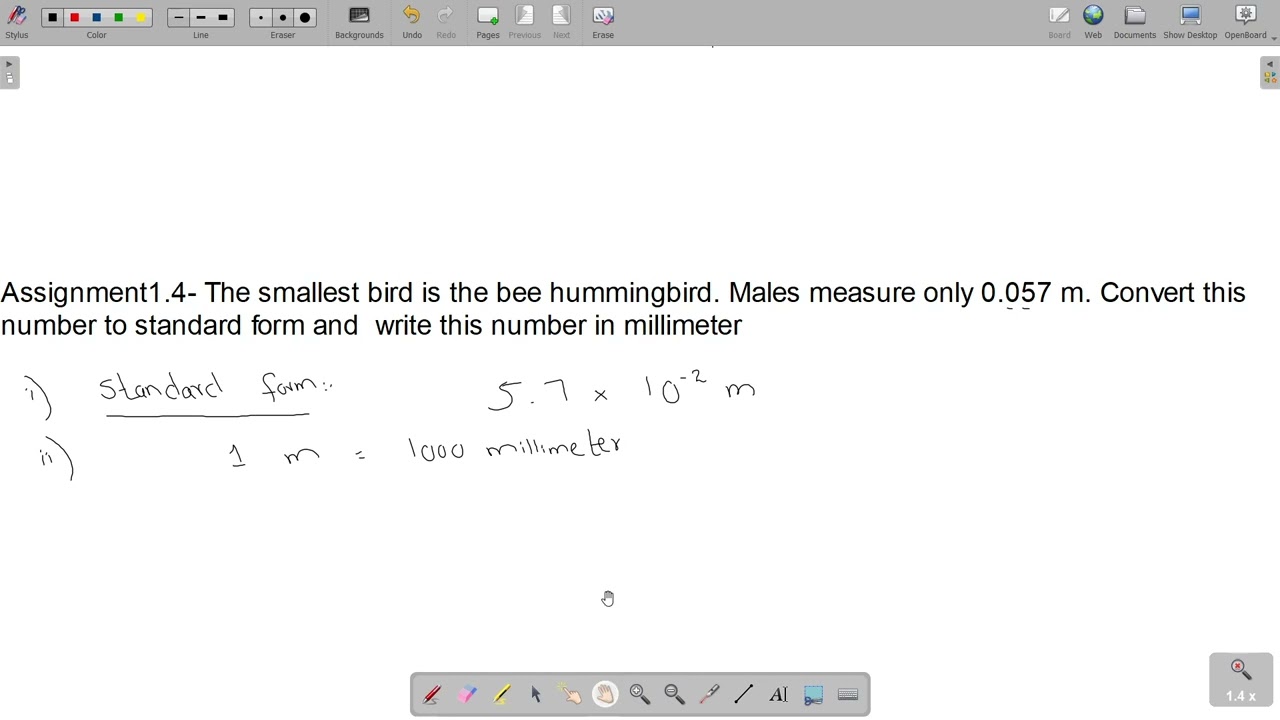Select the scroll page hand tool
Viewport: 1280px width, 720px height.
coord(605,695)
